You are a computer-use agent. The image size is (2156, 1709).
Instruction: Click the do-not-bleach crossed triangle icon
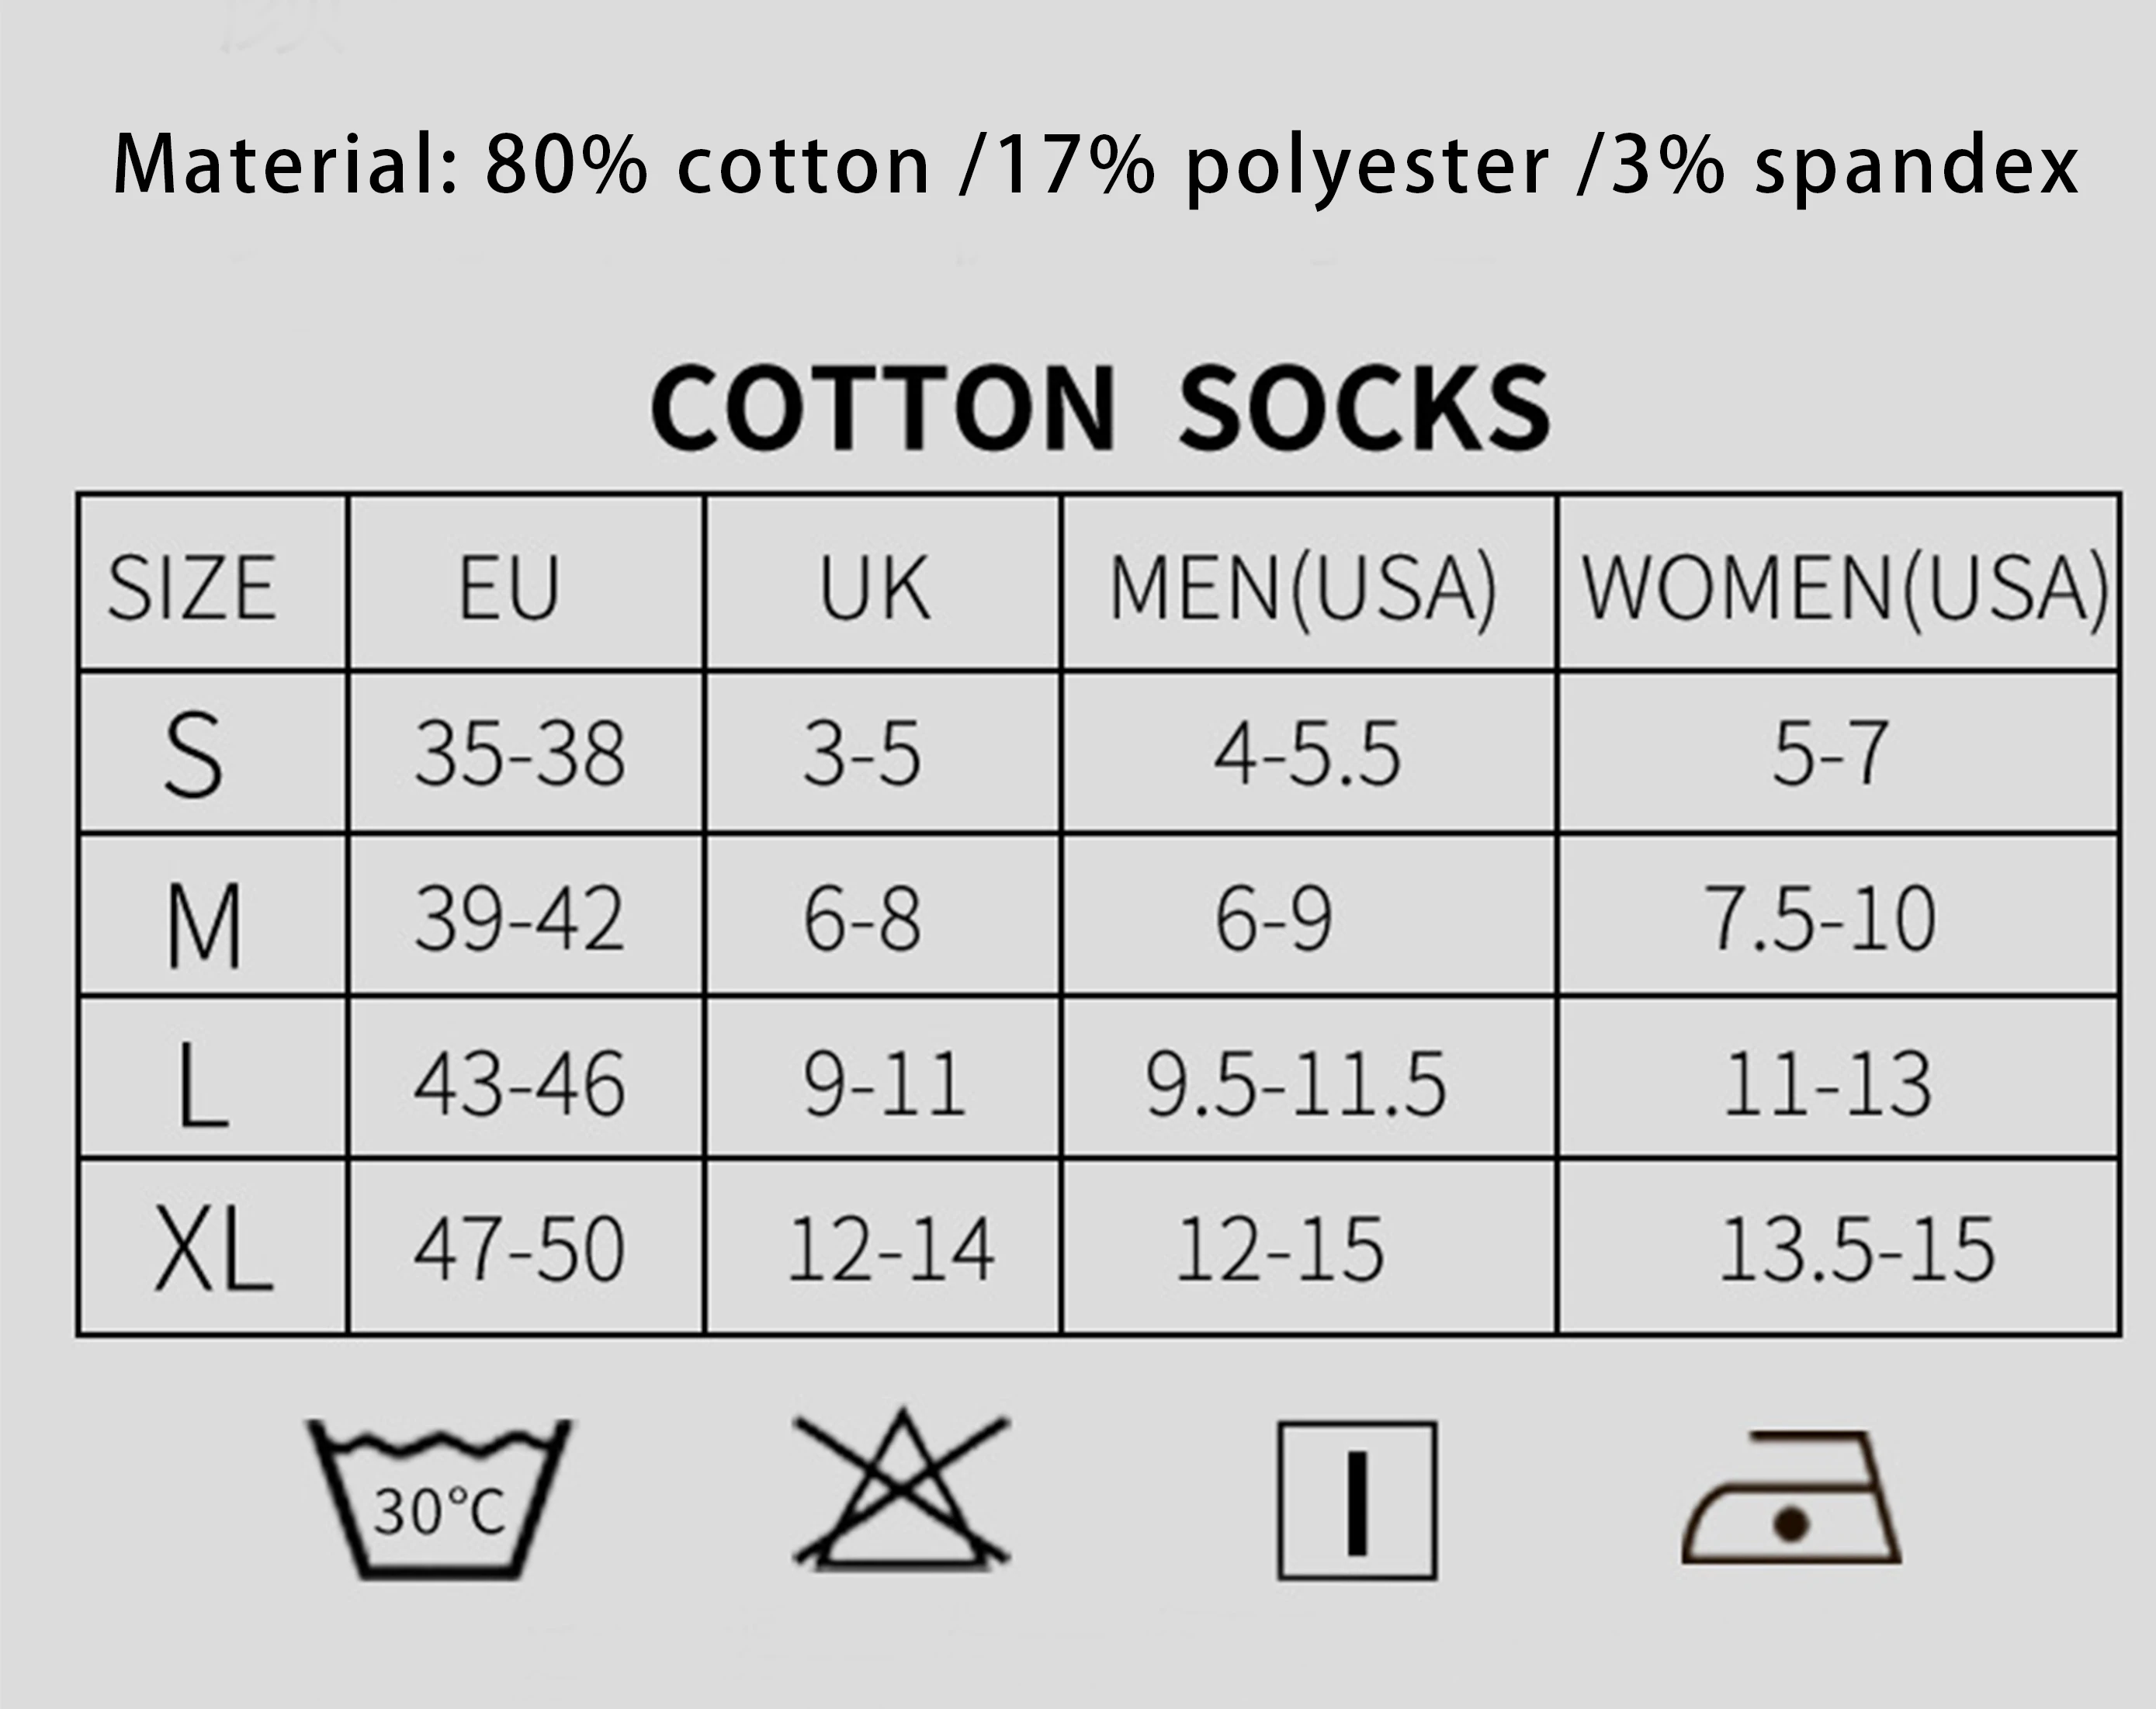click(x=902, y=1492)
